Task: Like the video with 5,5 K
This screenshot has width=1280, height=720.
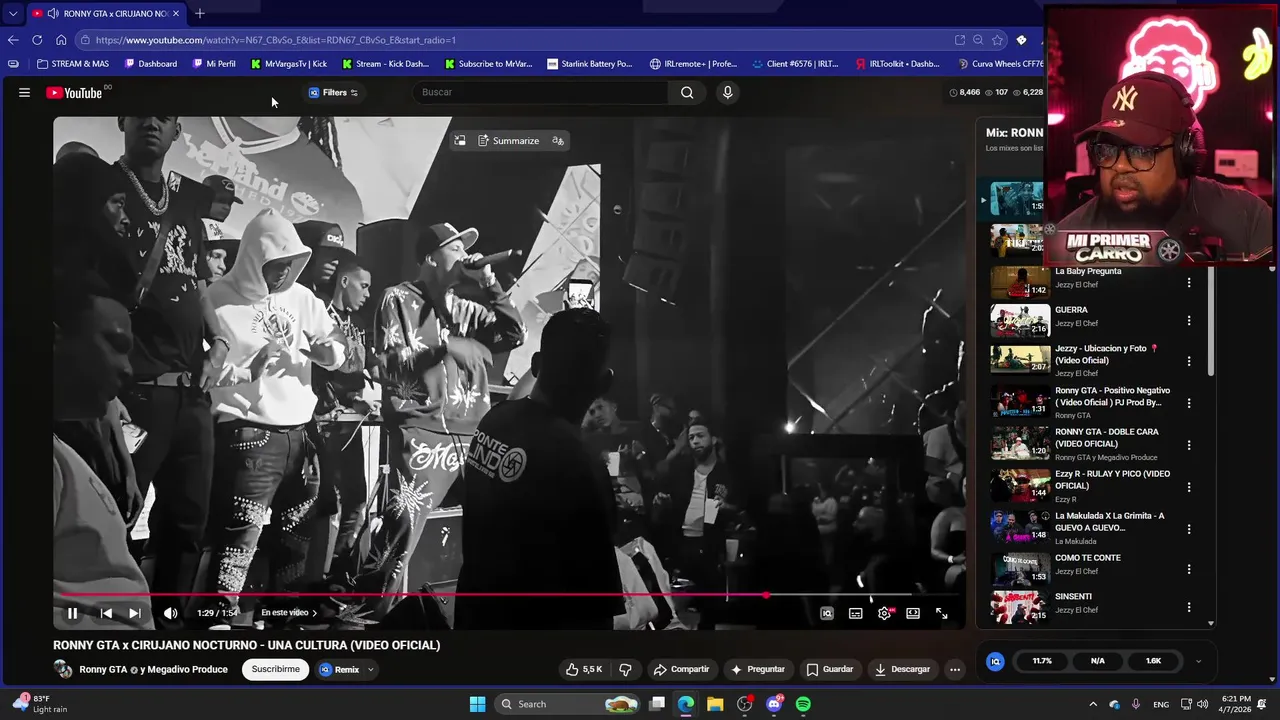Action: click(584, 669)
